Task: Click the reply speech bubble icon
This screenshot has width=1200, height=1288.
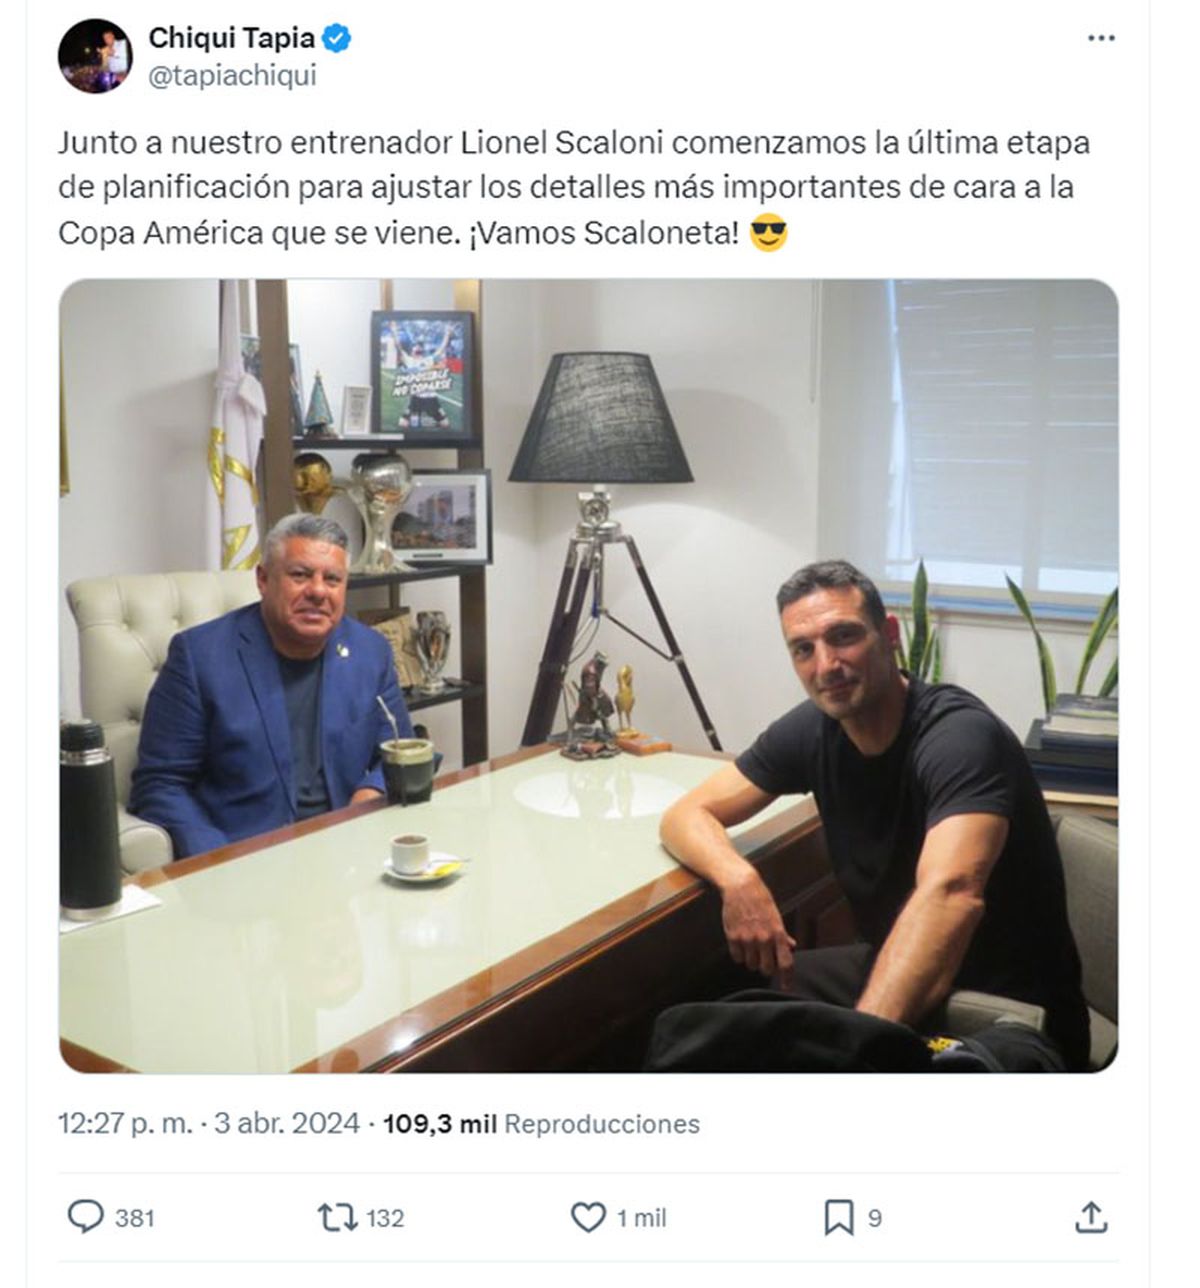Action: pos(85,1217)
